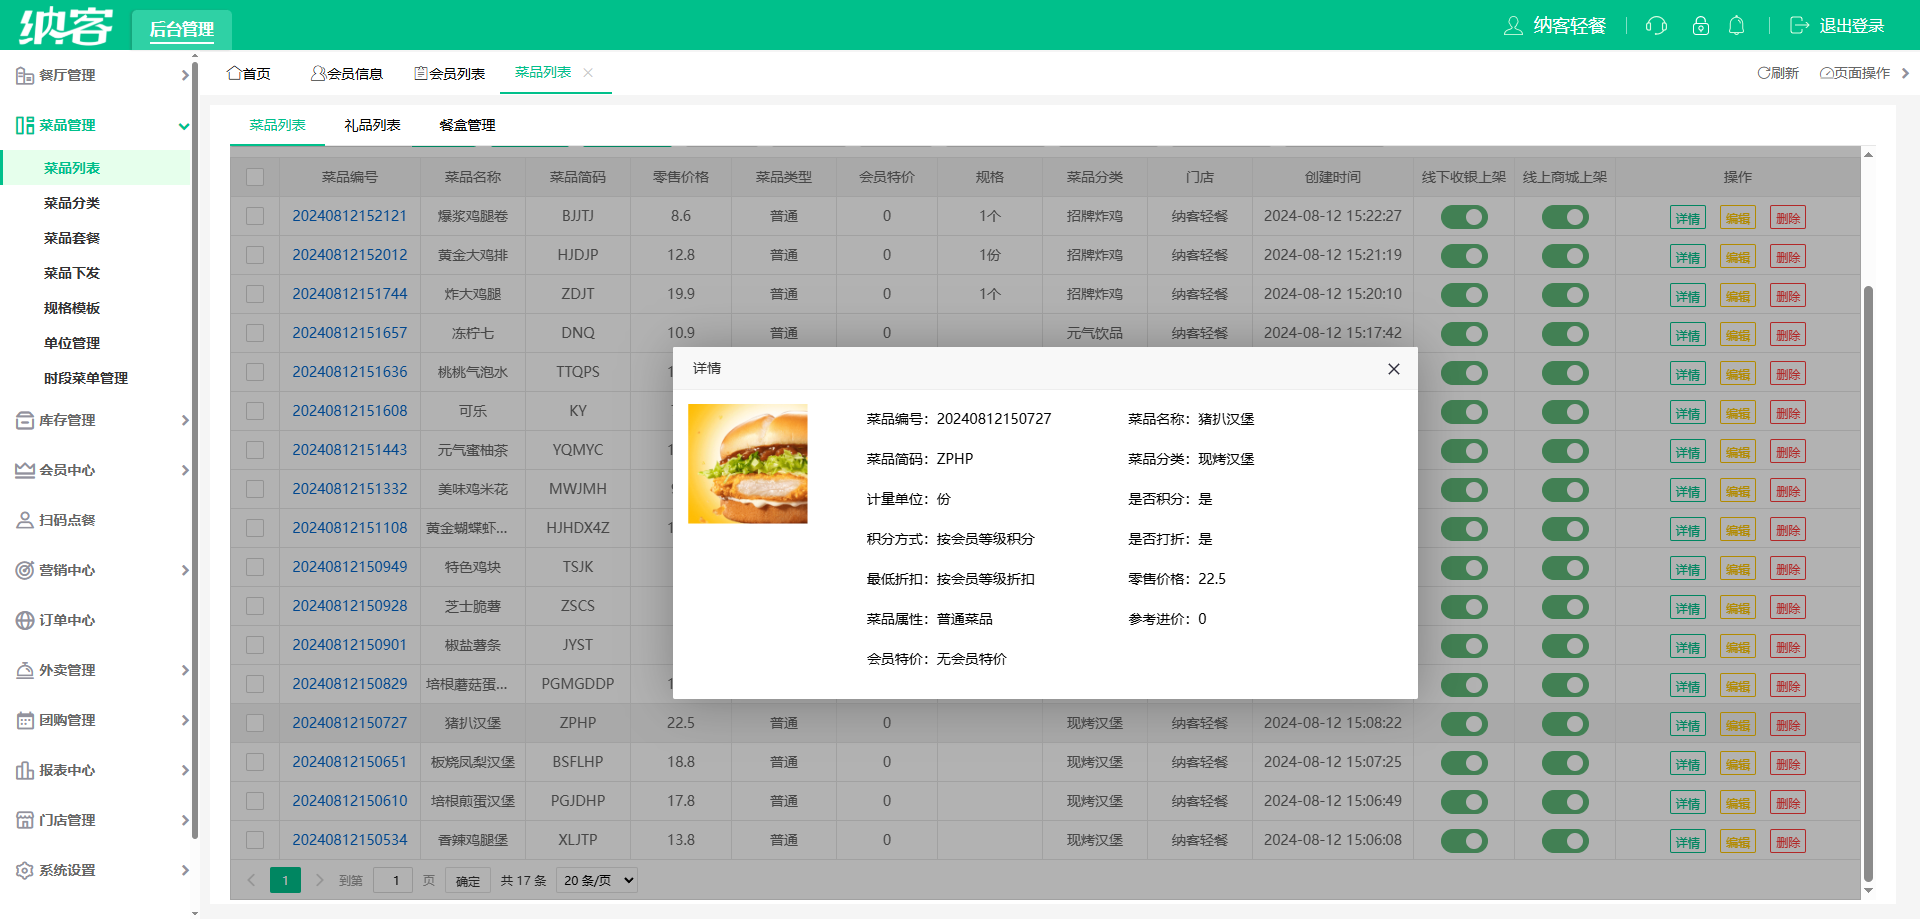Click the 营销中心 target icon

click(25, 570)
